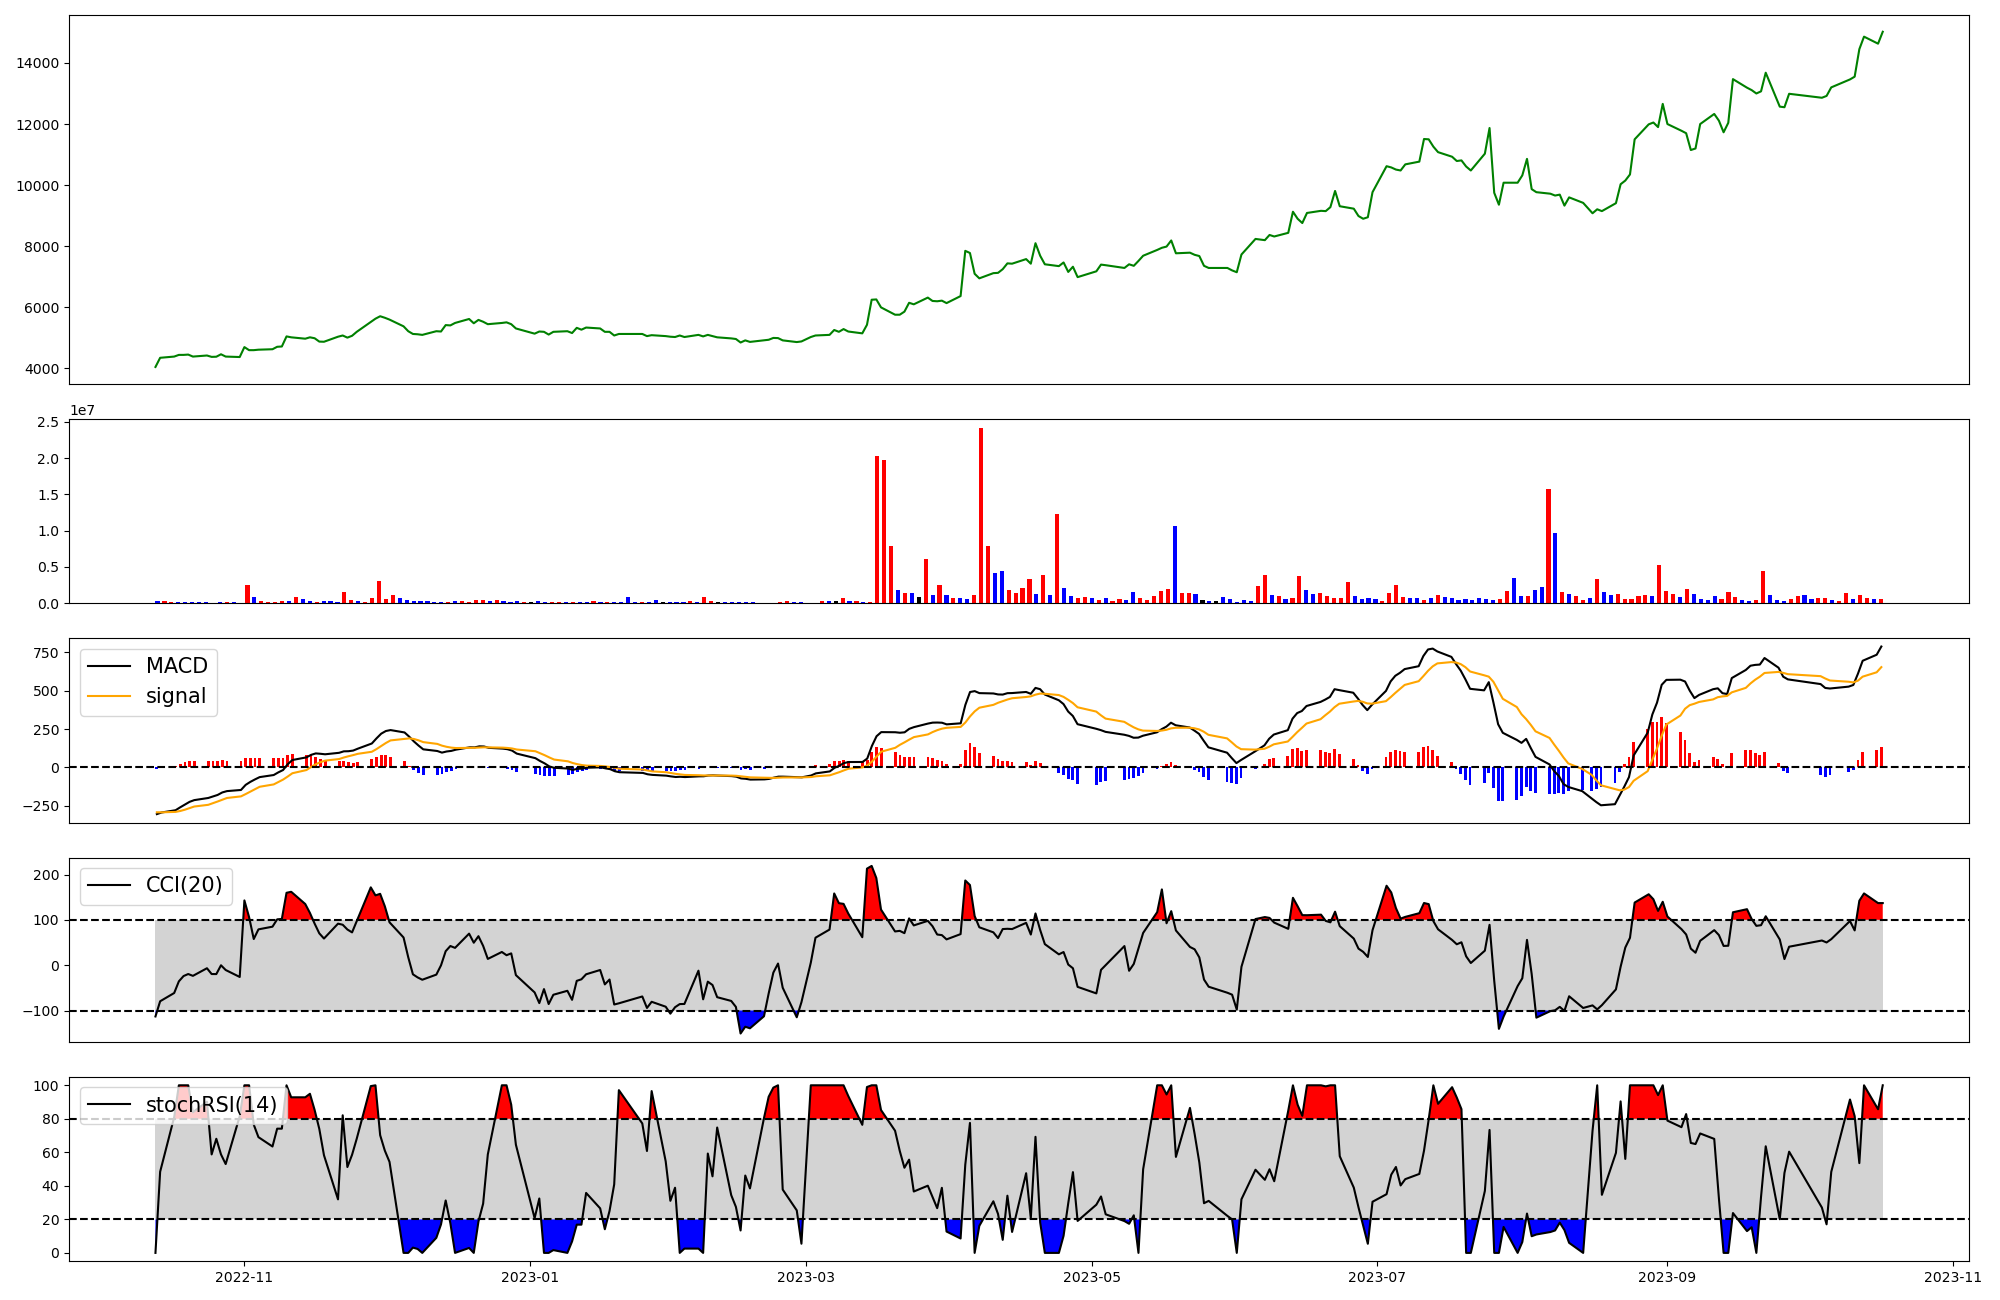
Task: Click the 2023-07 x-axis date label
Action: (x=1377, y=1277)
